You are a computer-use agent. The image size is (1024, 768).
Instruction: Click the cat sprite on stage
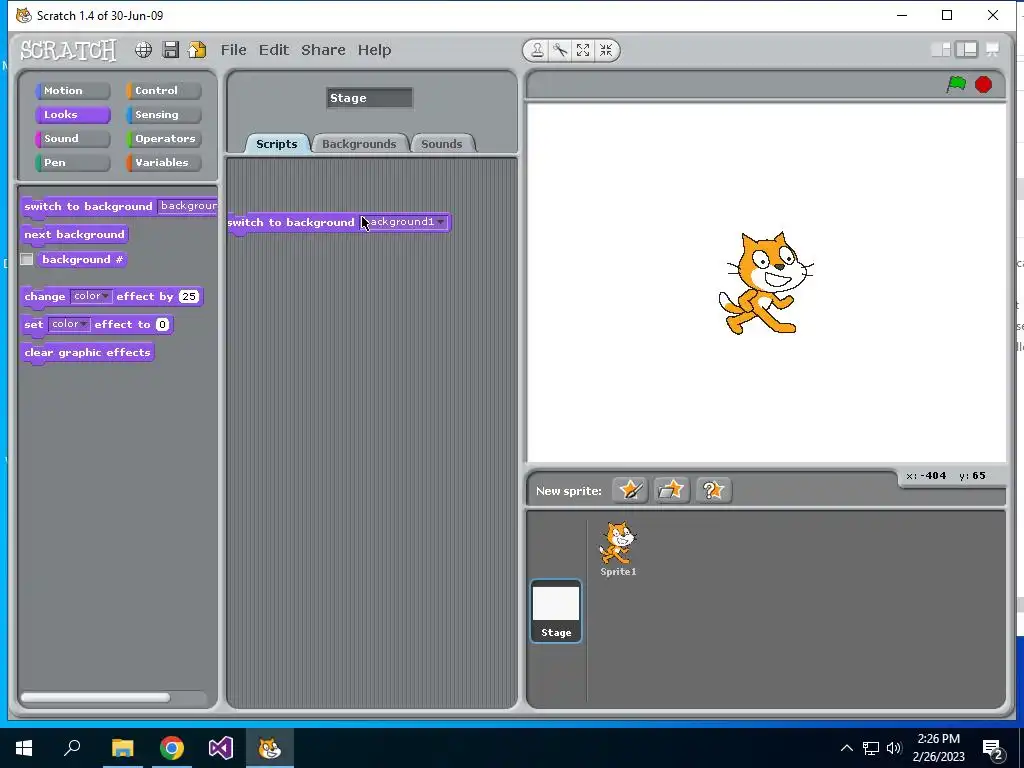(x=765, y=283)
